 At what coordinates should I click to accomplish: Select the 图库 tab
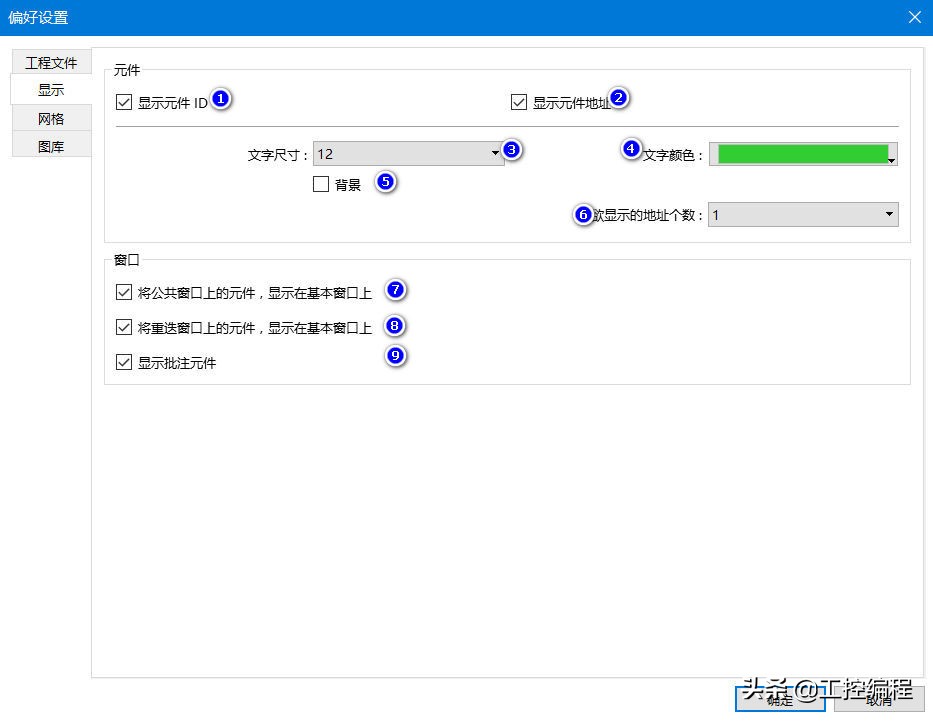49,145
